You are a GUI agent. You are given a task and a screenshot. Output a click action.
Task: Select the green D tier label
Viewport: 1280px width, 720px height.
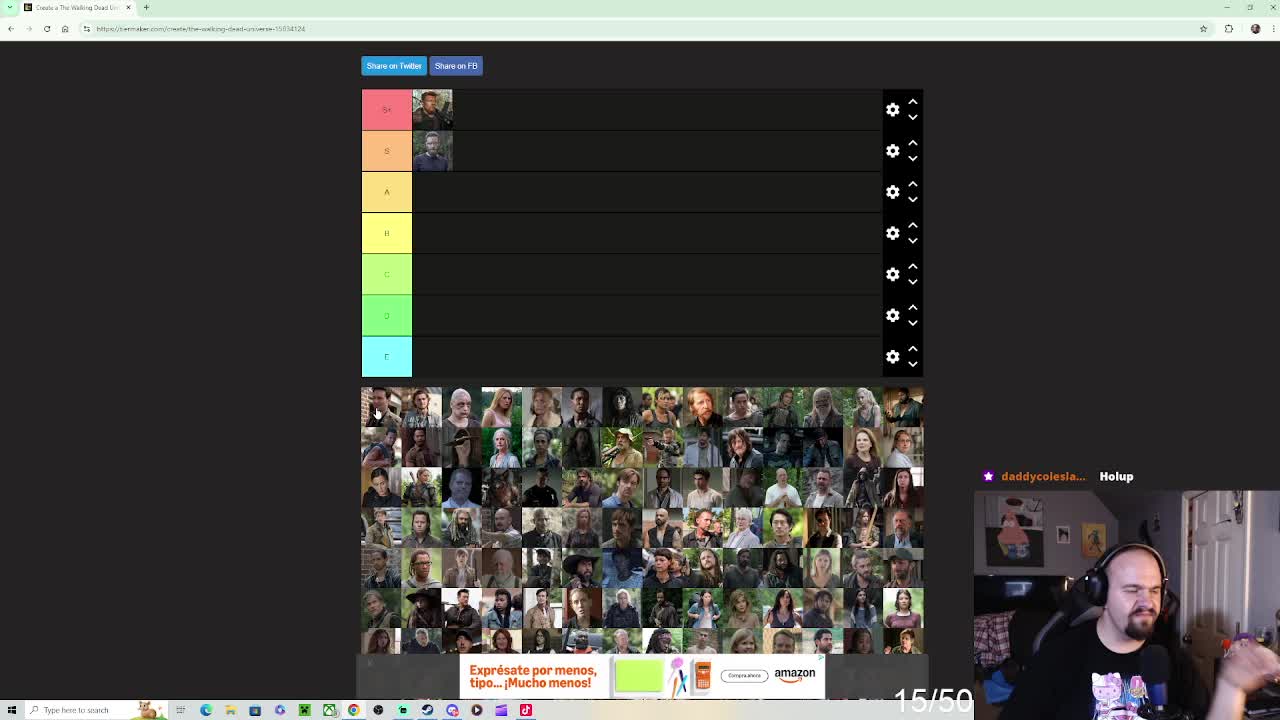pyautogui.click(x=386, y=315)
